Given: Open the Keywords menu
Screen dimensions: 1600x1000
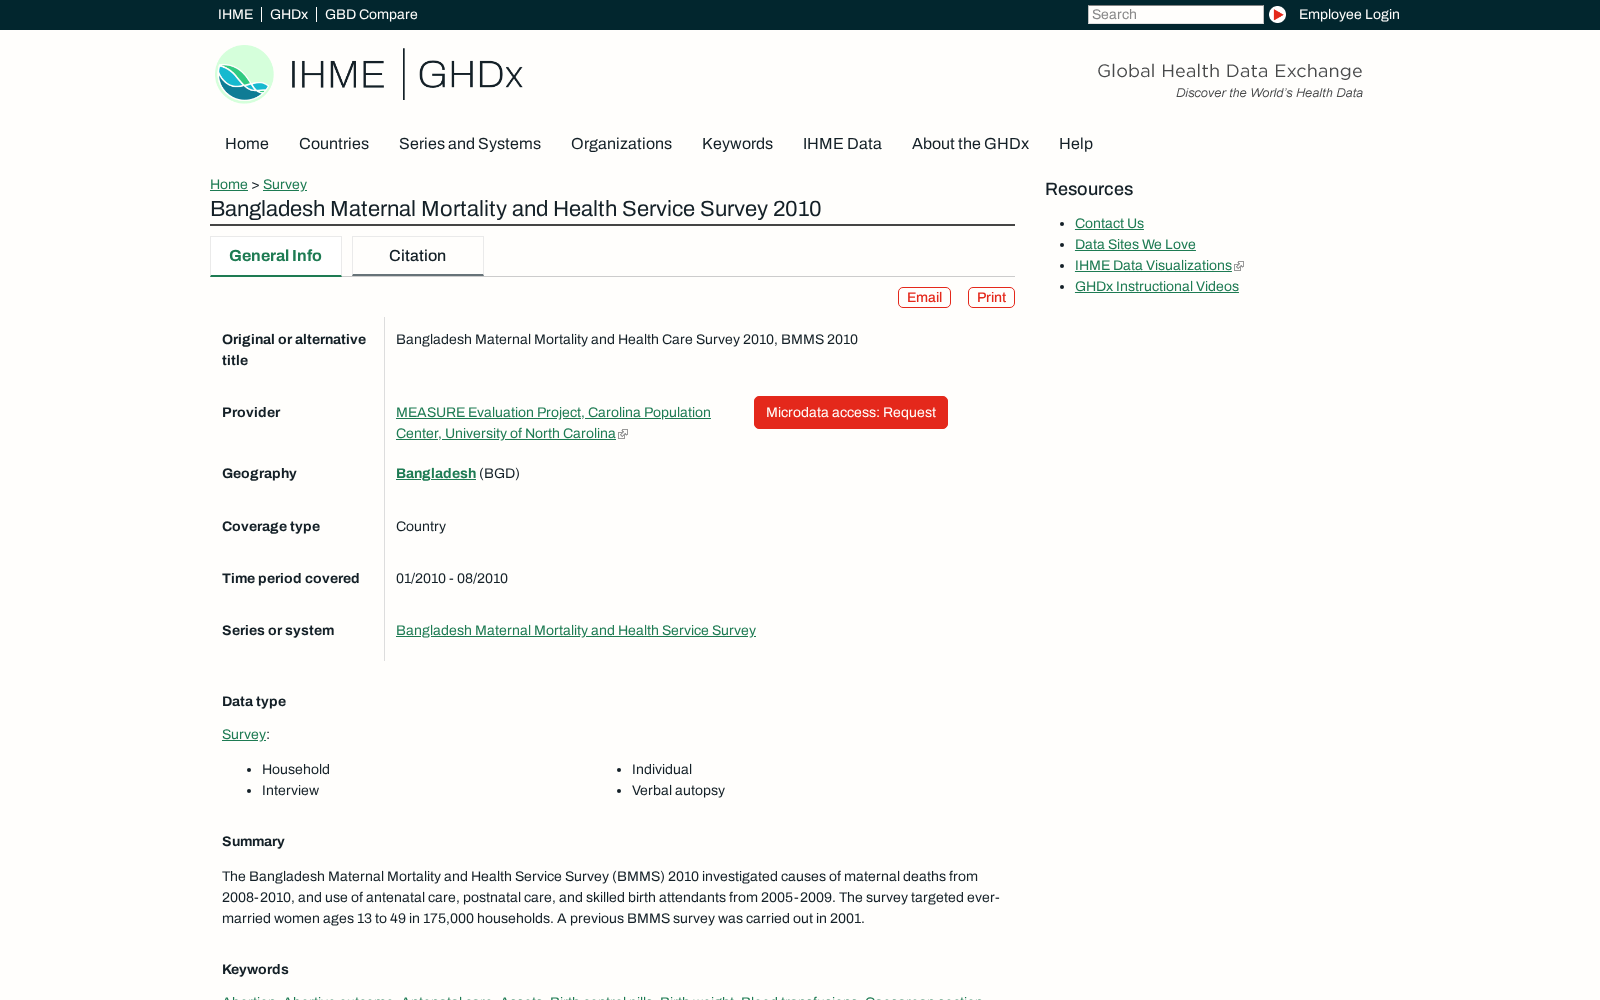Looking at the screenshot, I should pyautogui.click(x=737, y=144).
